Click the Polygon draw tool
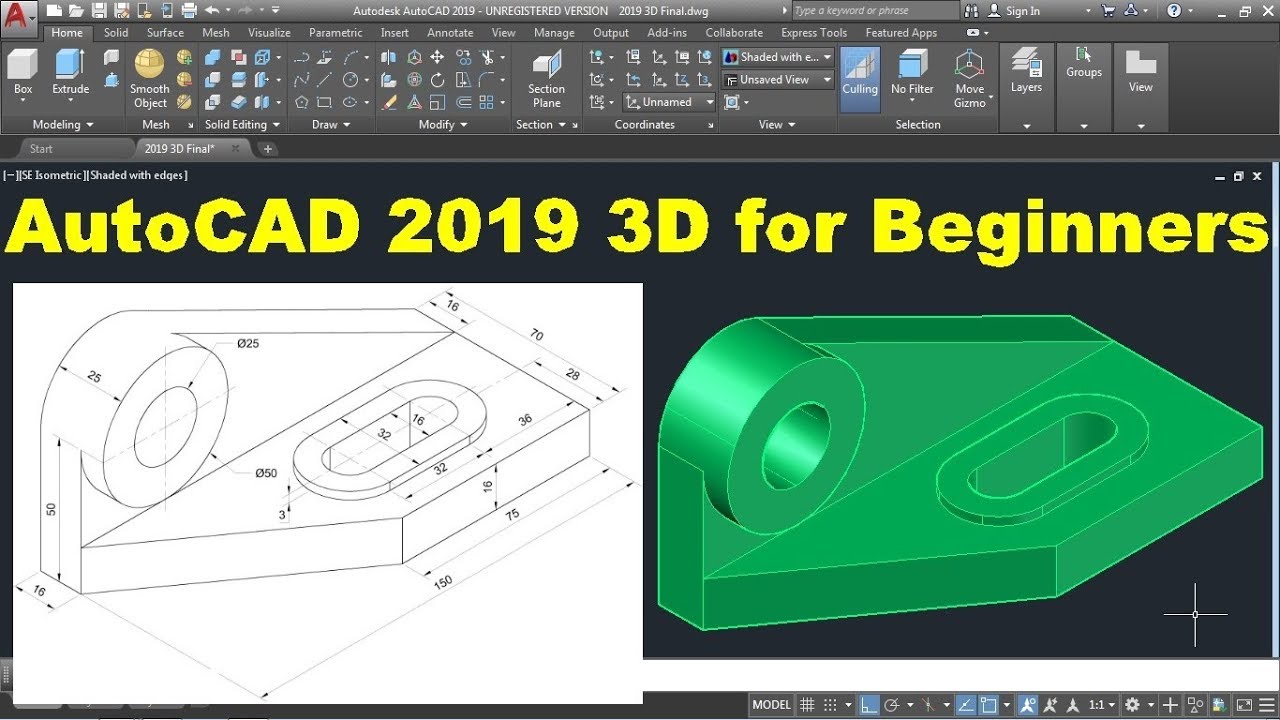The height and width of the screenshot is (720, 1280). 301,102
